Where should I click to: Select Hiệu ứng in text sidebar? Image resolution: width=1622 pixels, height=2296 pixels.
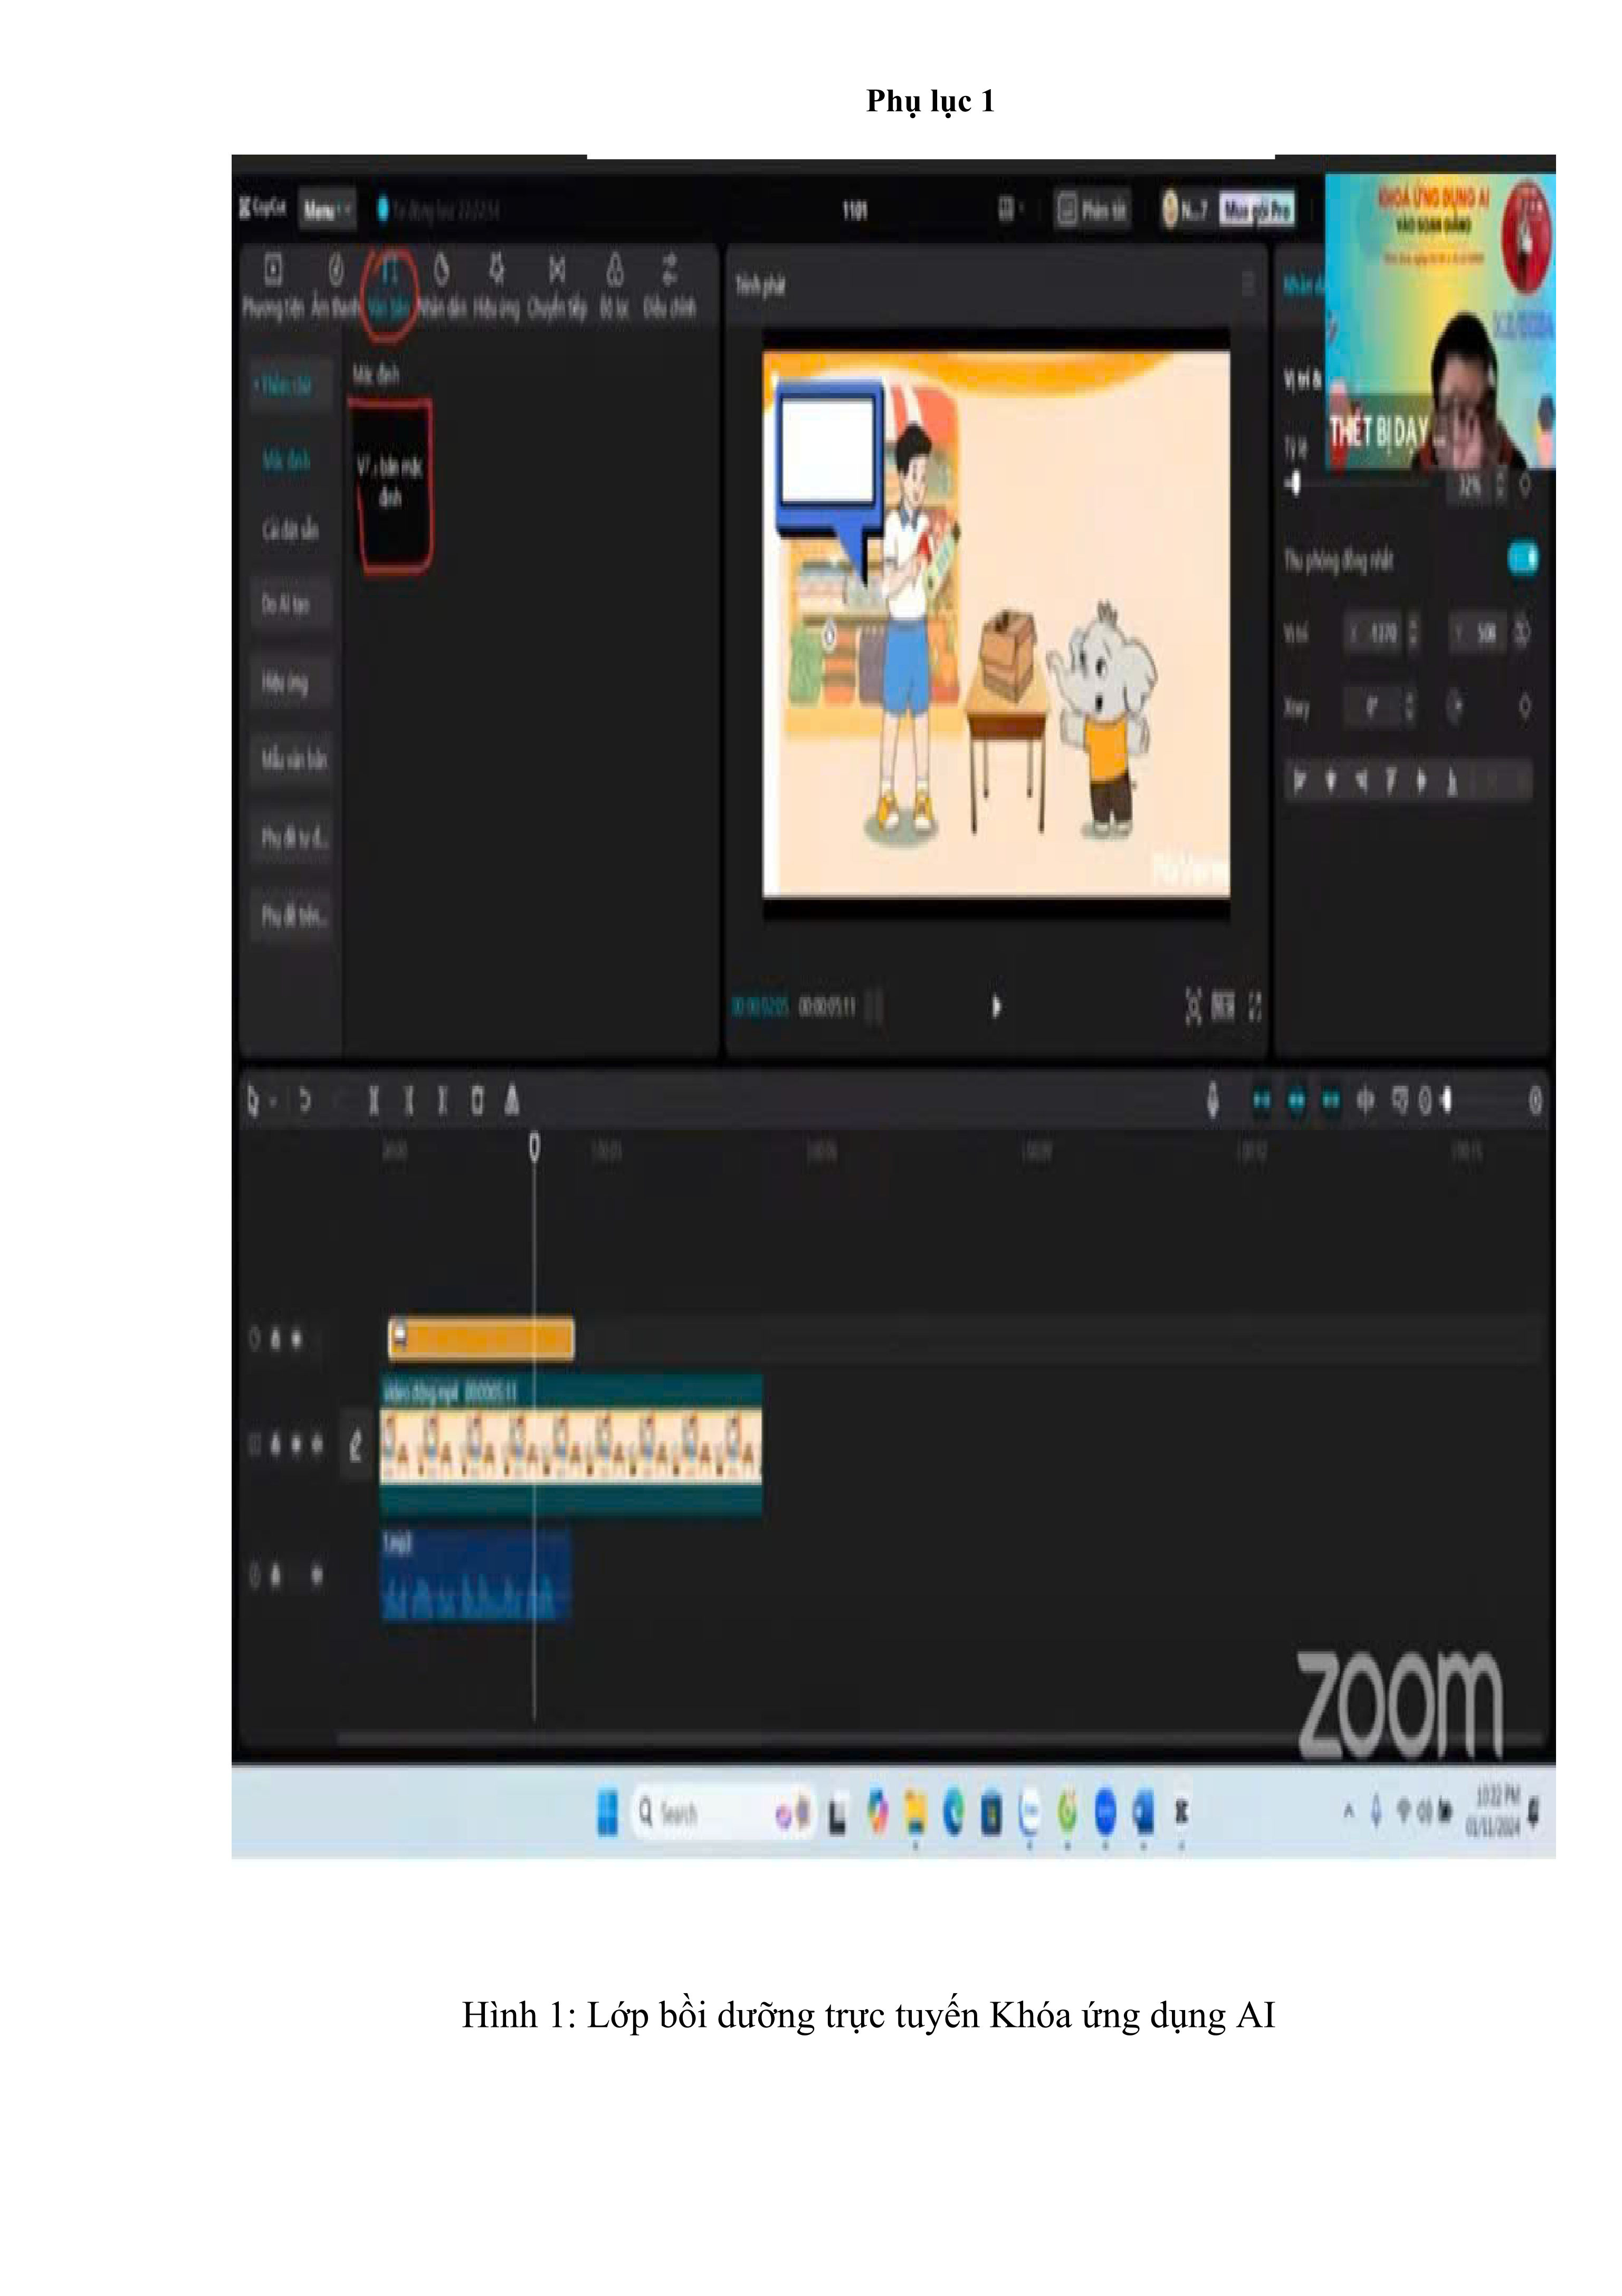pyautogui.click(x=285, y=683)
